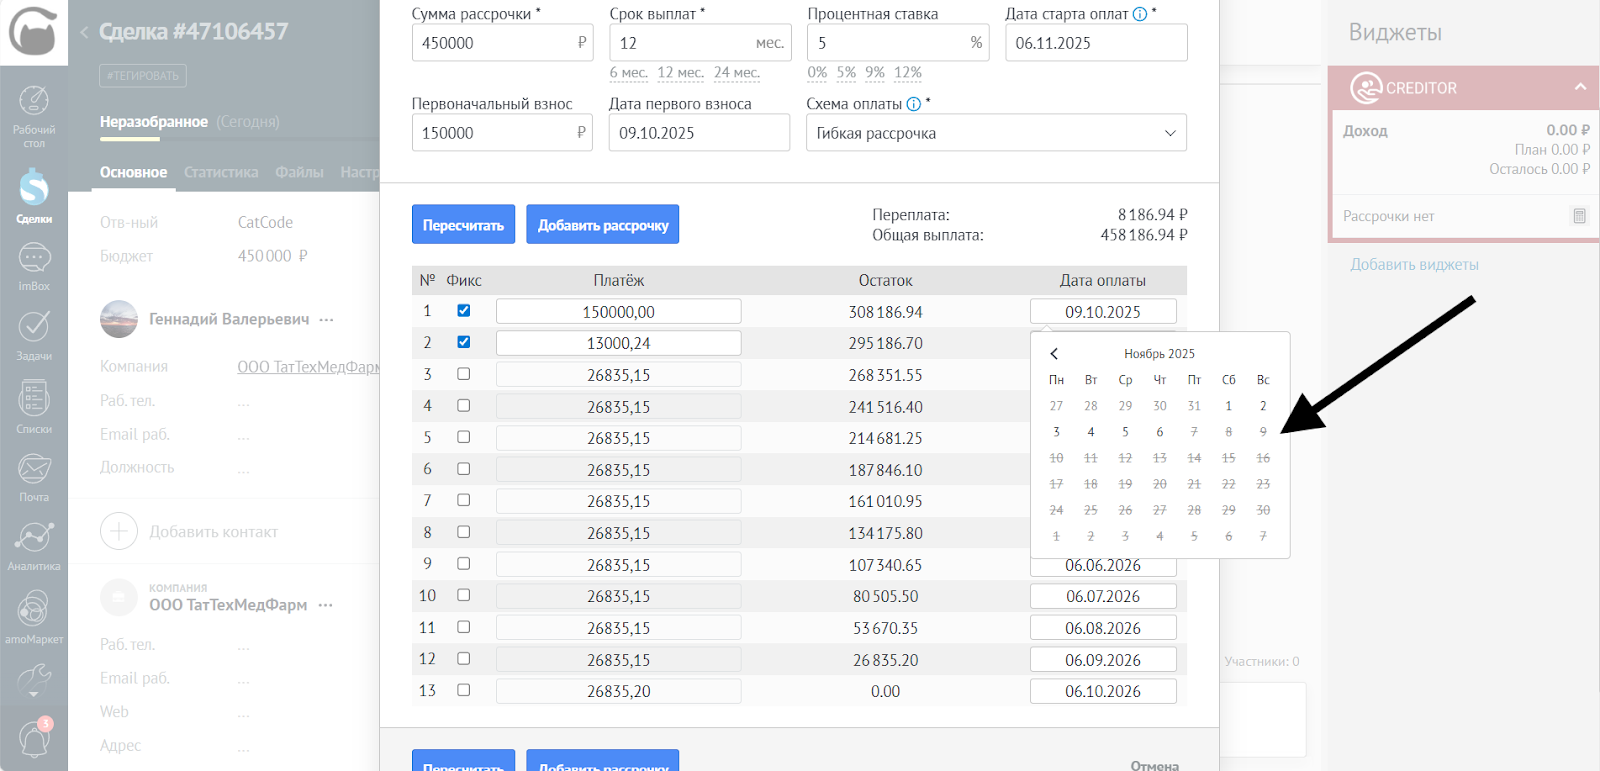Open the ImBox chat icon
Image resolution: width=1600 pixels, height=771 pixels.
click(x=34, y=266)
